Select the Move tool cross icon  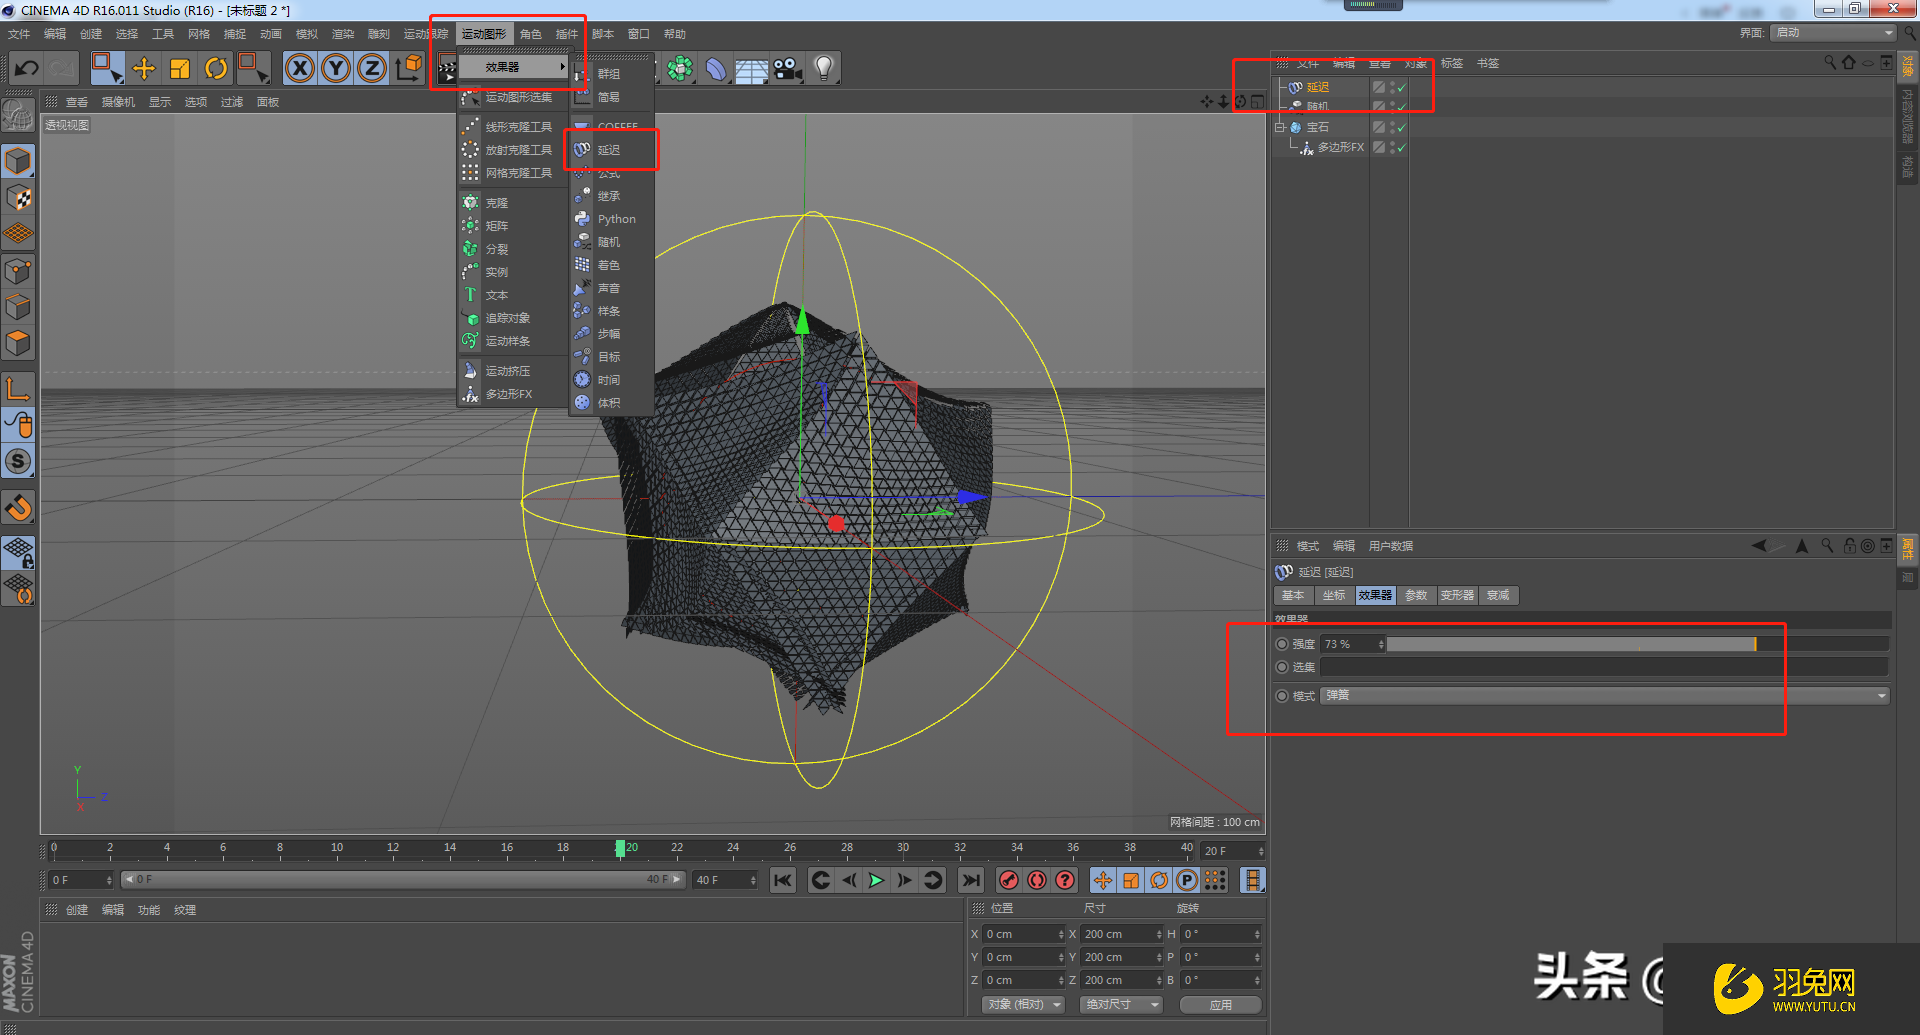(x=144, y=69)
